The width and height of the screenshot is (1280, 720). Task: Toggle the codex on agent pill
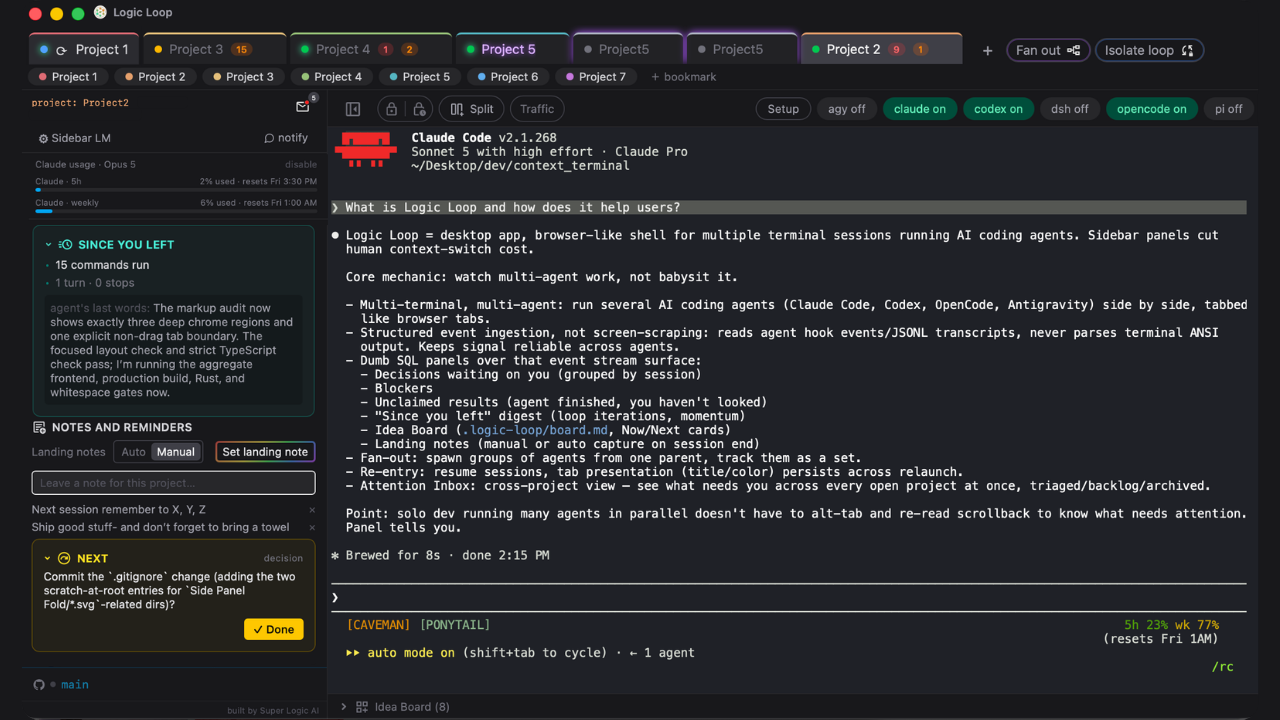click(998, 109)
